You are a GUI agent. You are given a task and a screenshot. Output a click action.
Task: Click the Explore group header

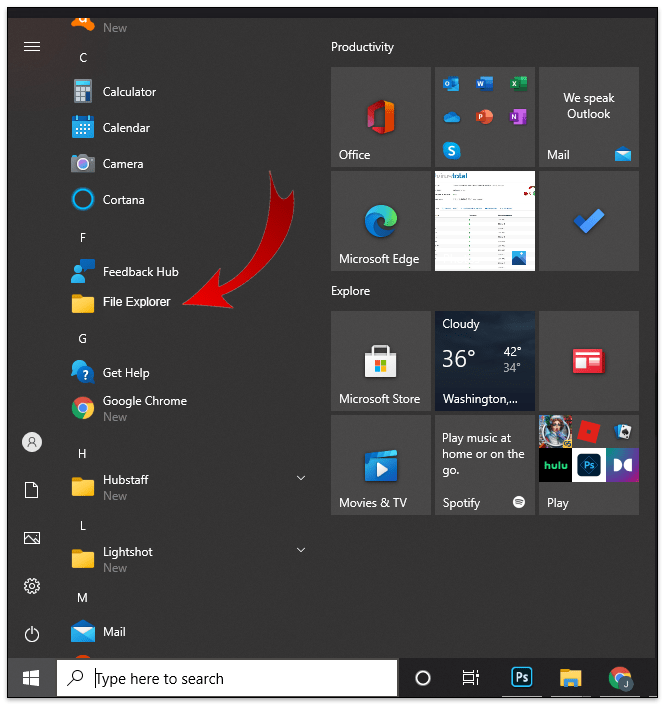[351, 291]
